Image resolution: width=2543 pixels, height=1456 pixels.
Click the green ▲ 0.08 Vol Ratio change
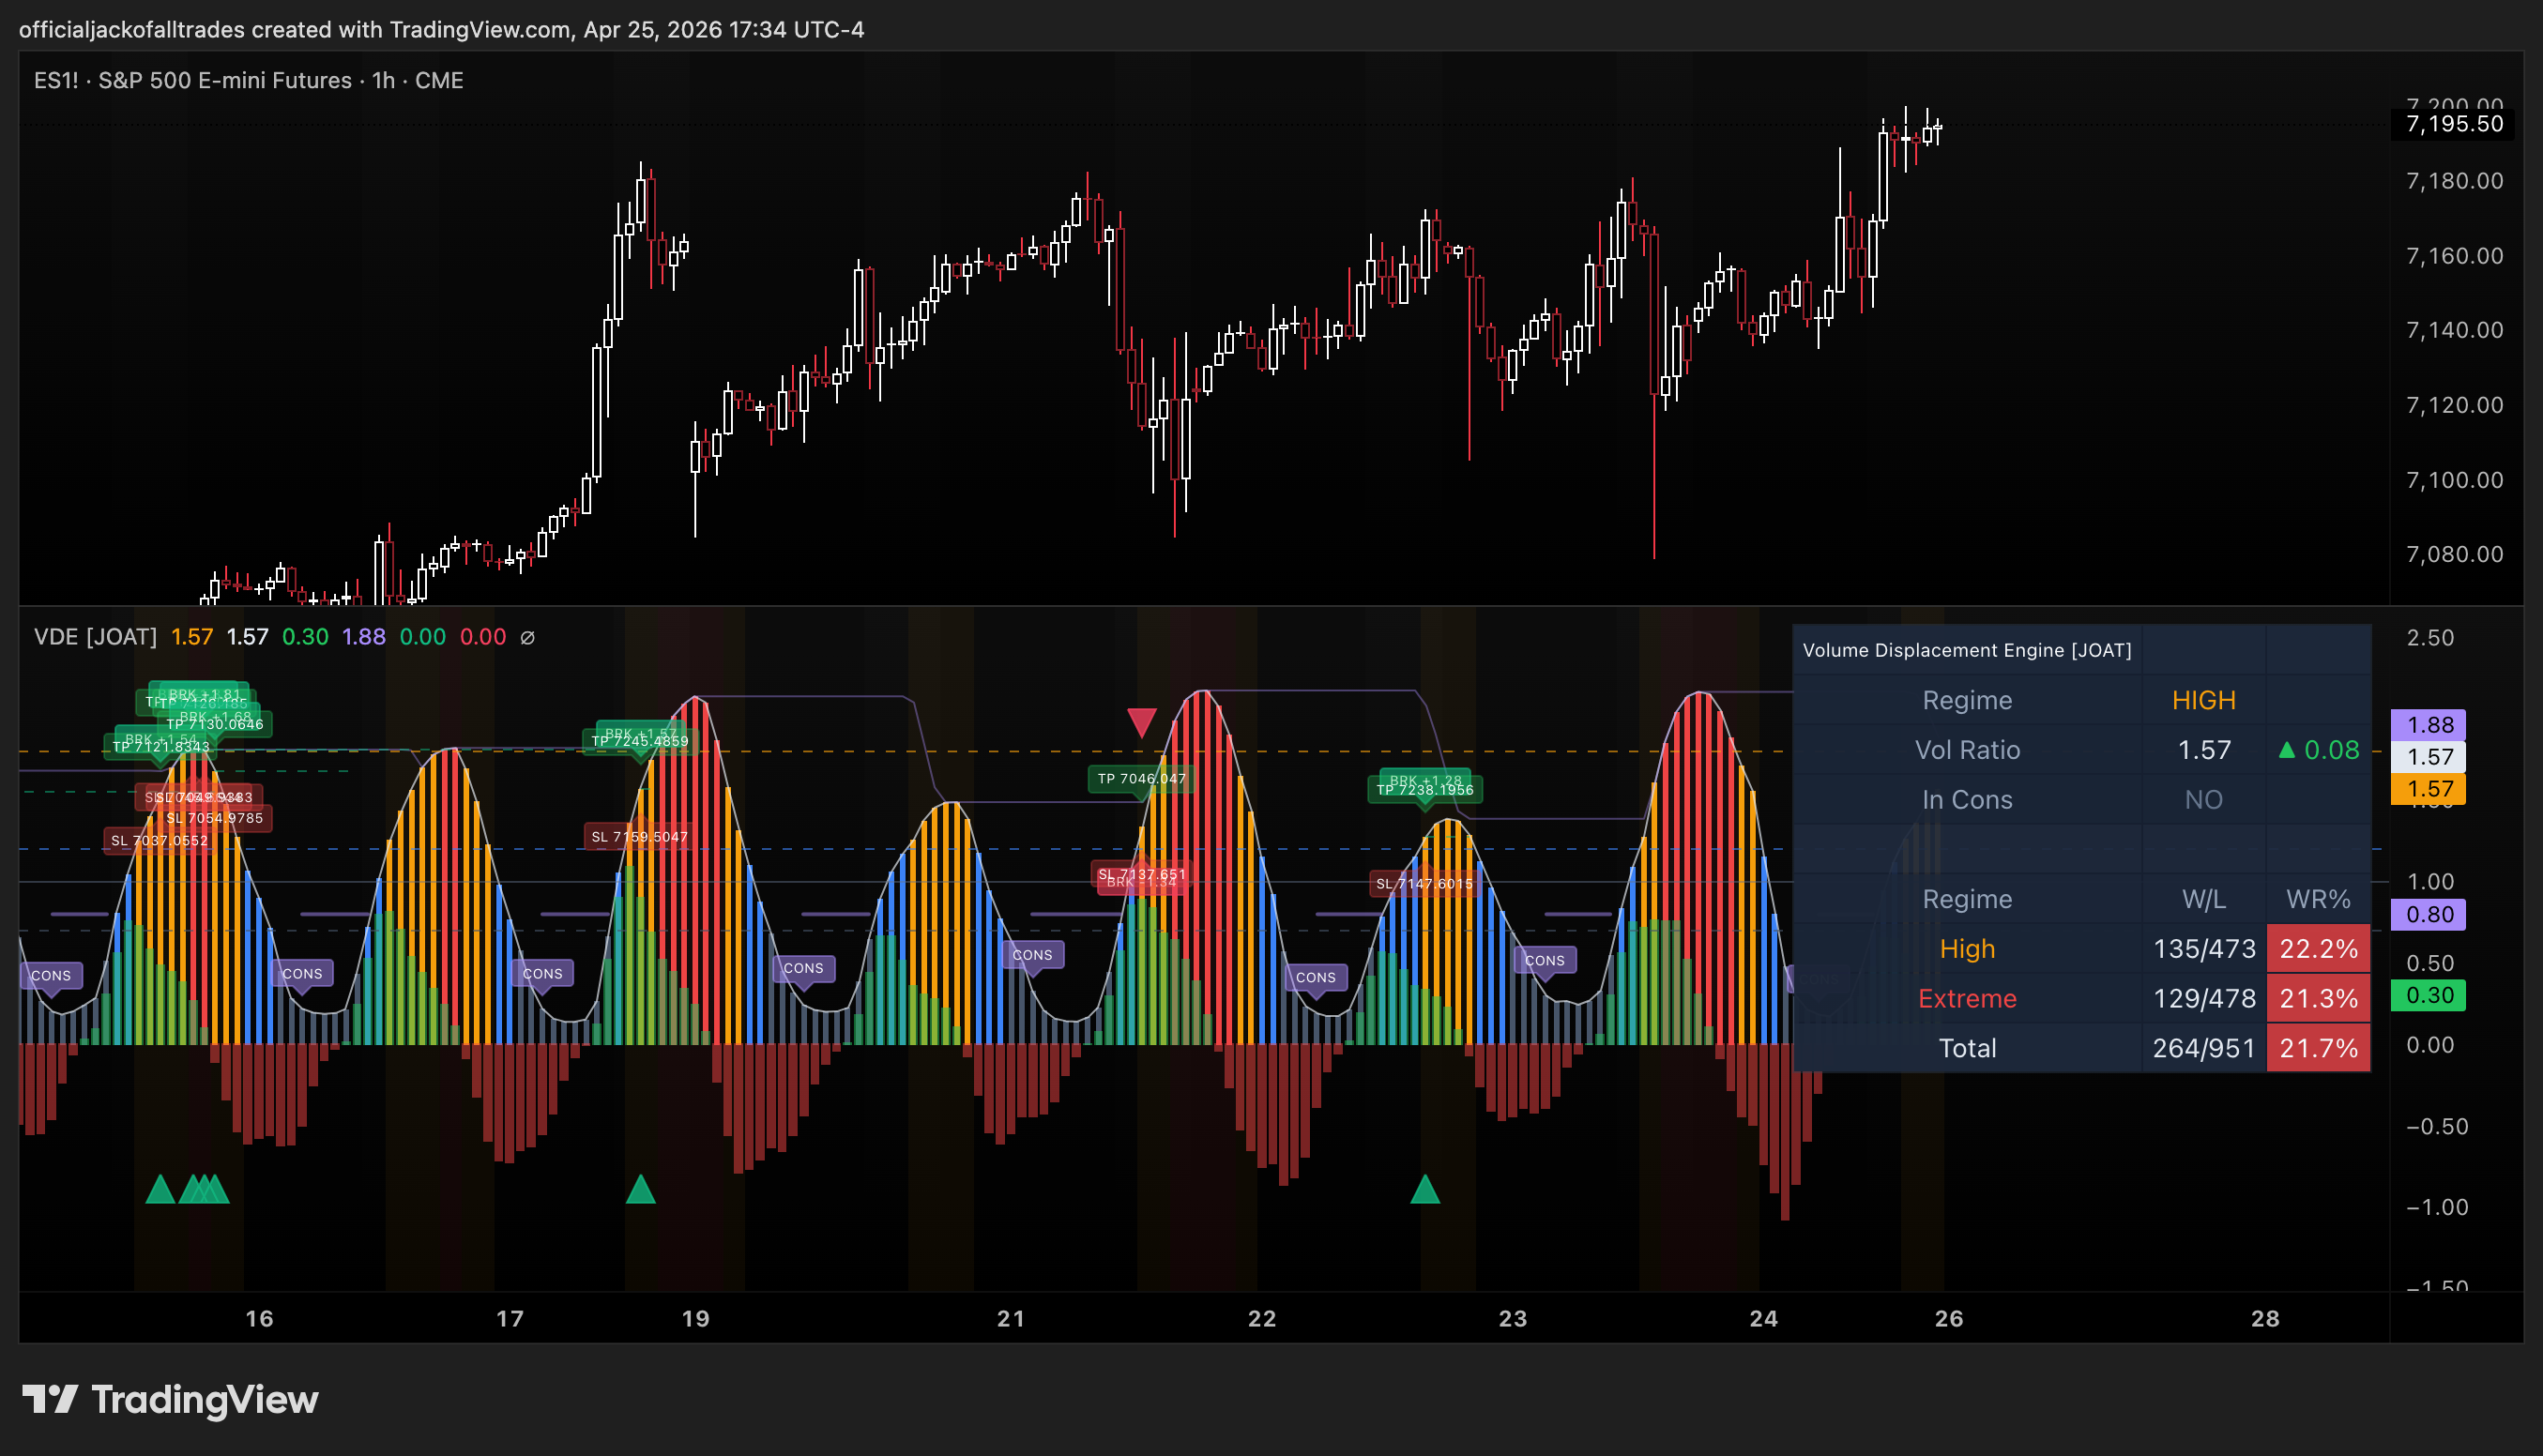pyautogui.click(x=2319, y=750)
